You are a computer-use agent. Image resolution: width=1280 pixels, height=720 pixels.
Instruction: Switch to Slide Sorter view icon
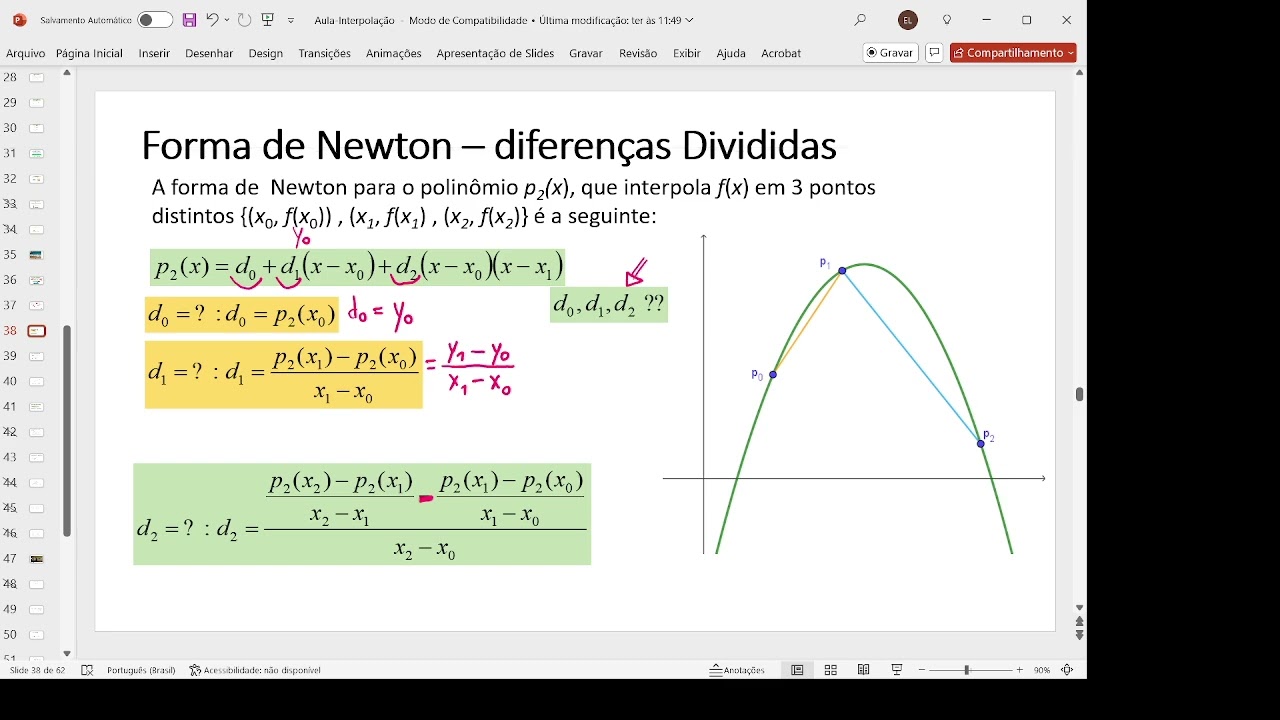[830, 670]
